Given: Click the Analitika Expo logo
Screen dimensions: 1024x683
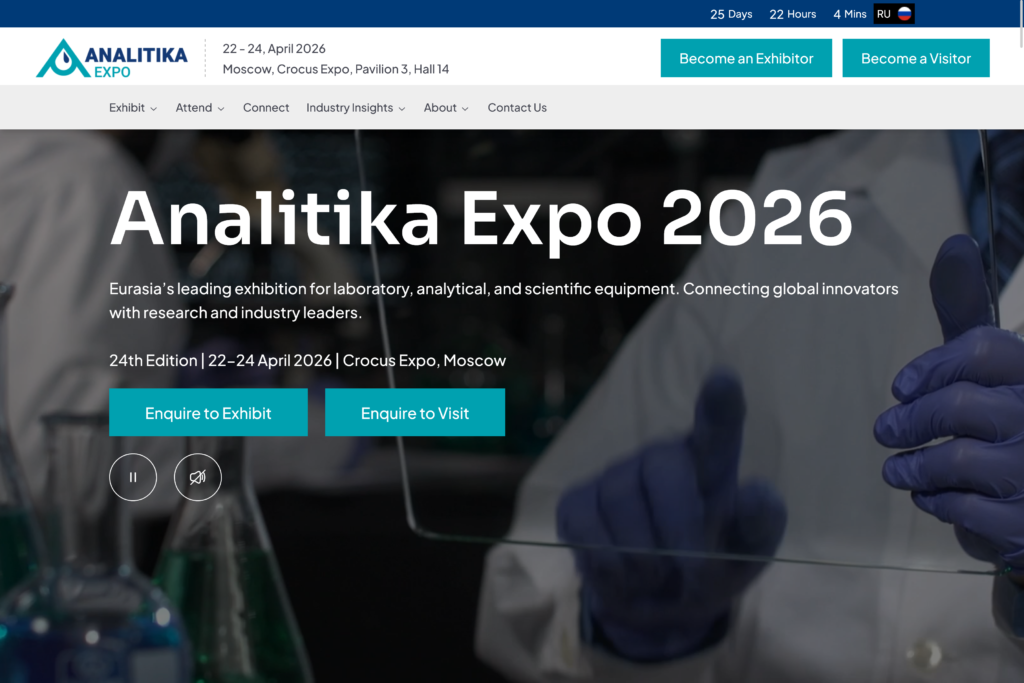Looking at the screenshot, I should 112,58.
